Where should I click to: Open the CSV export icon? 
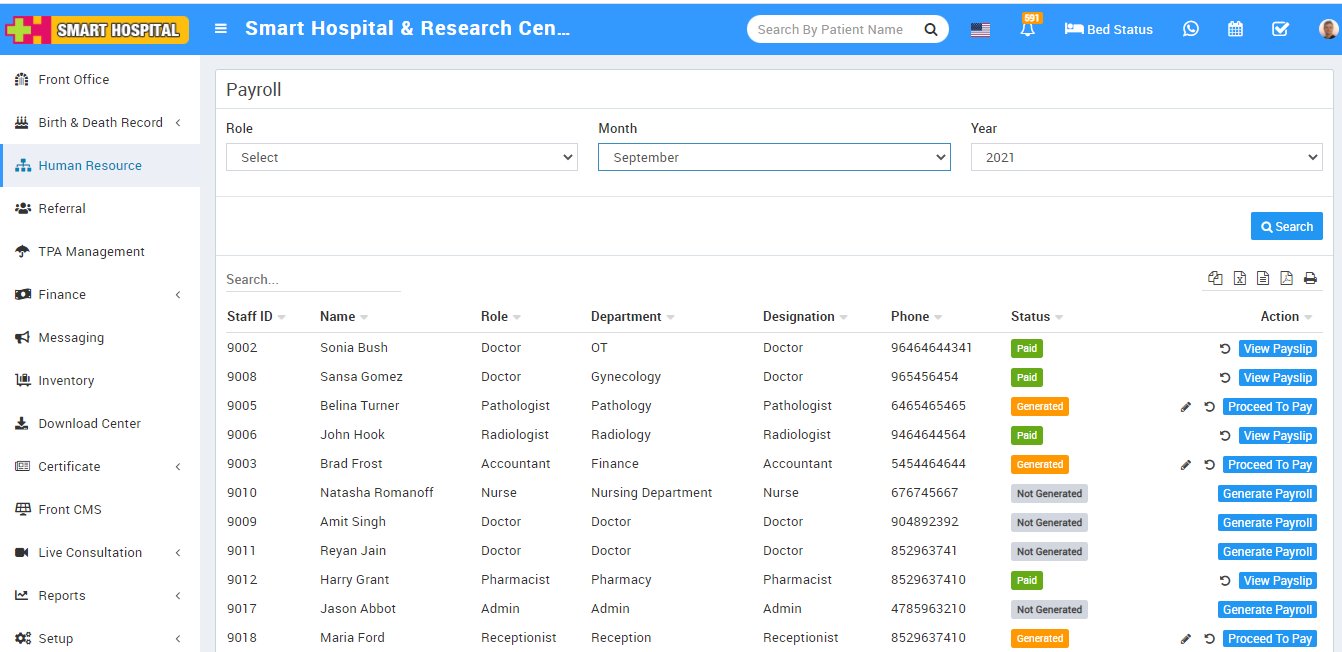[x=1262, y=278]
